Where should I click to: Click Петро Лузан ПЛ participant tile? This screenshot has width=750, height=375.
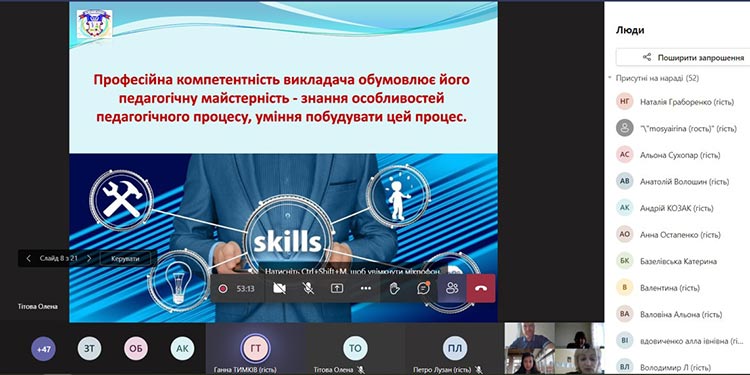(454, 349)
